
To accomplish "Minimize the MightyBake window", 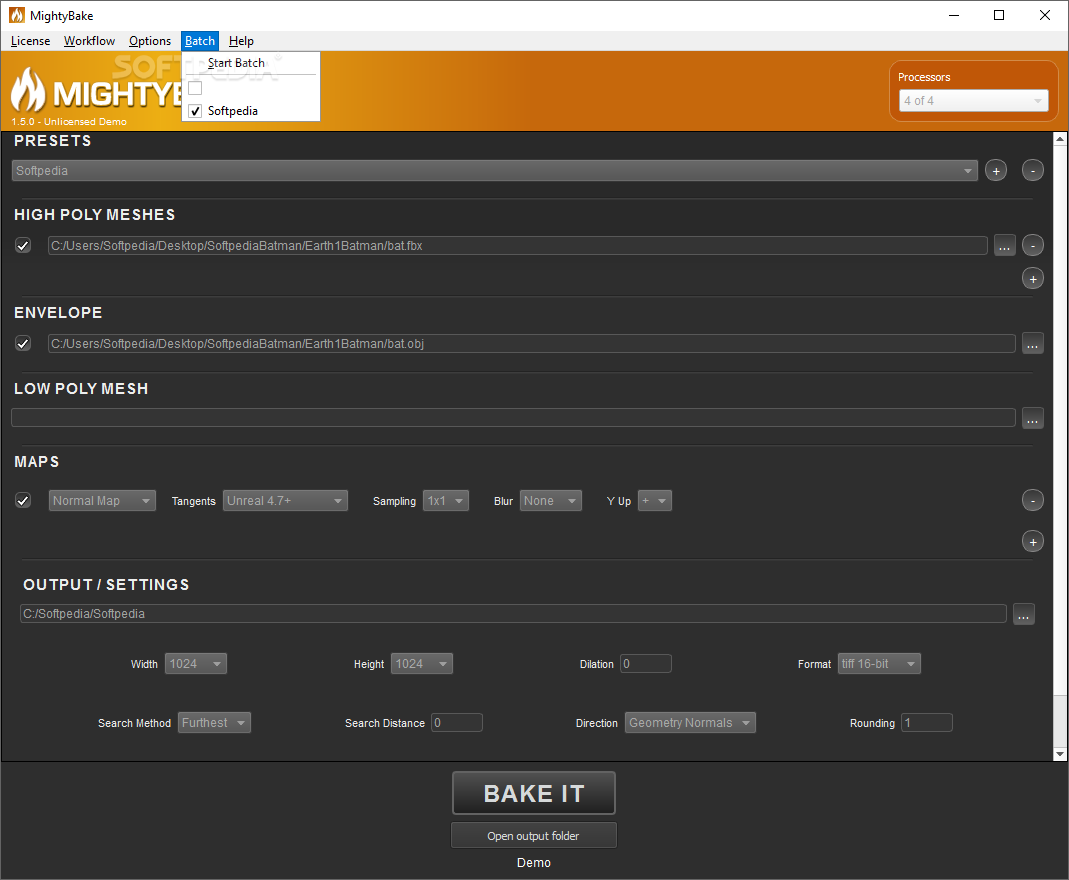I will tap(954, 15).
